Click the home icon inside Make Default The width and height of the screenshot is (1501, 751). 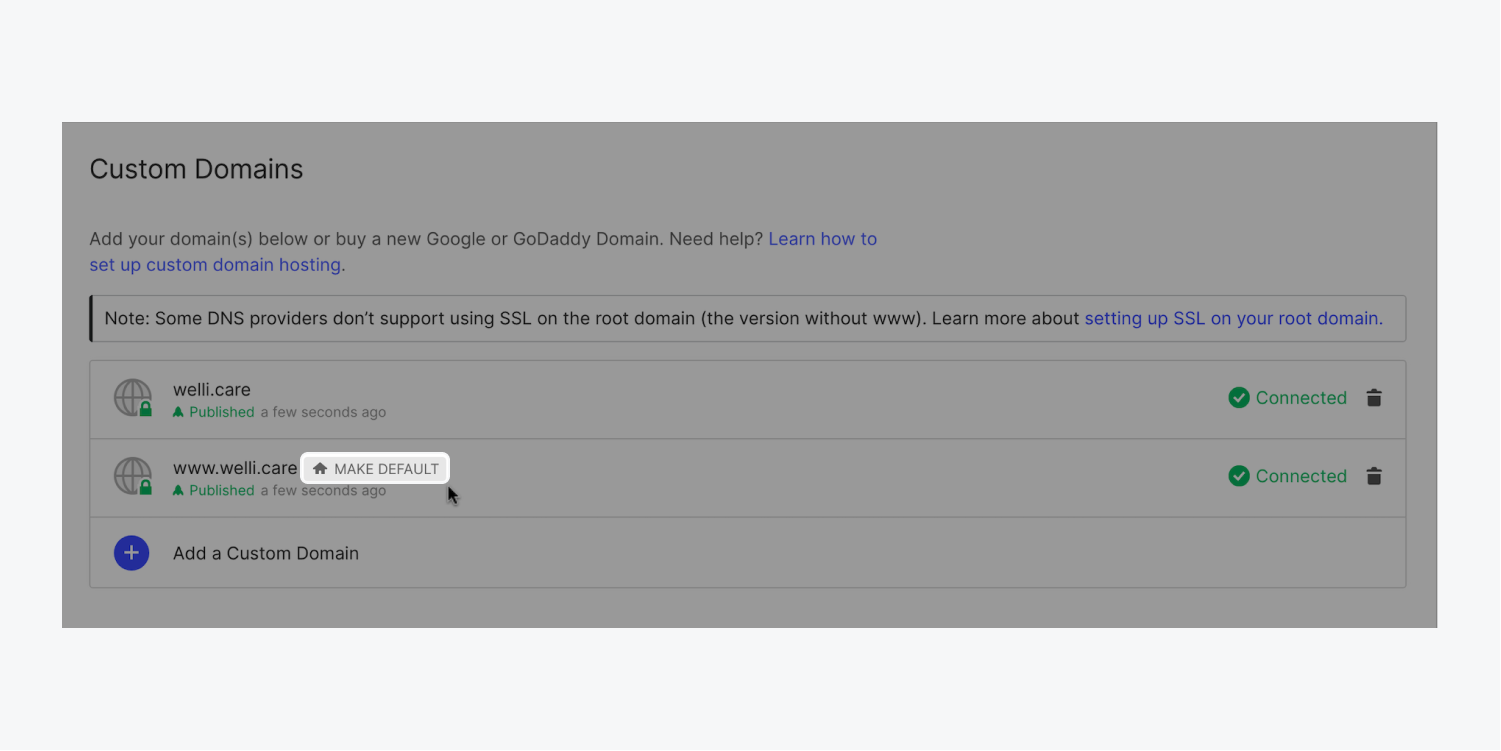pos(320,469)
